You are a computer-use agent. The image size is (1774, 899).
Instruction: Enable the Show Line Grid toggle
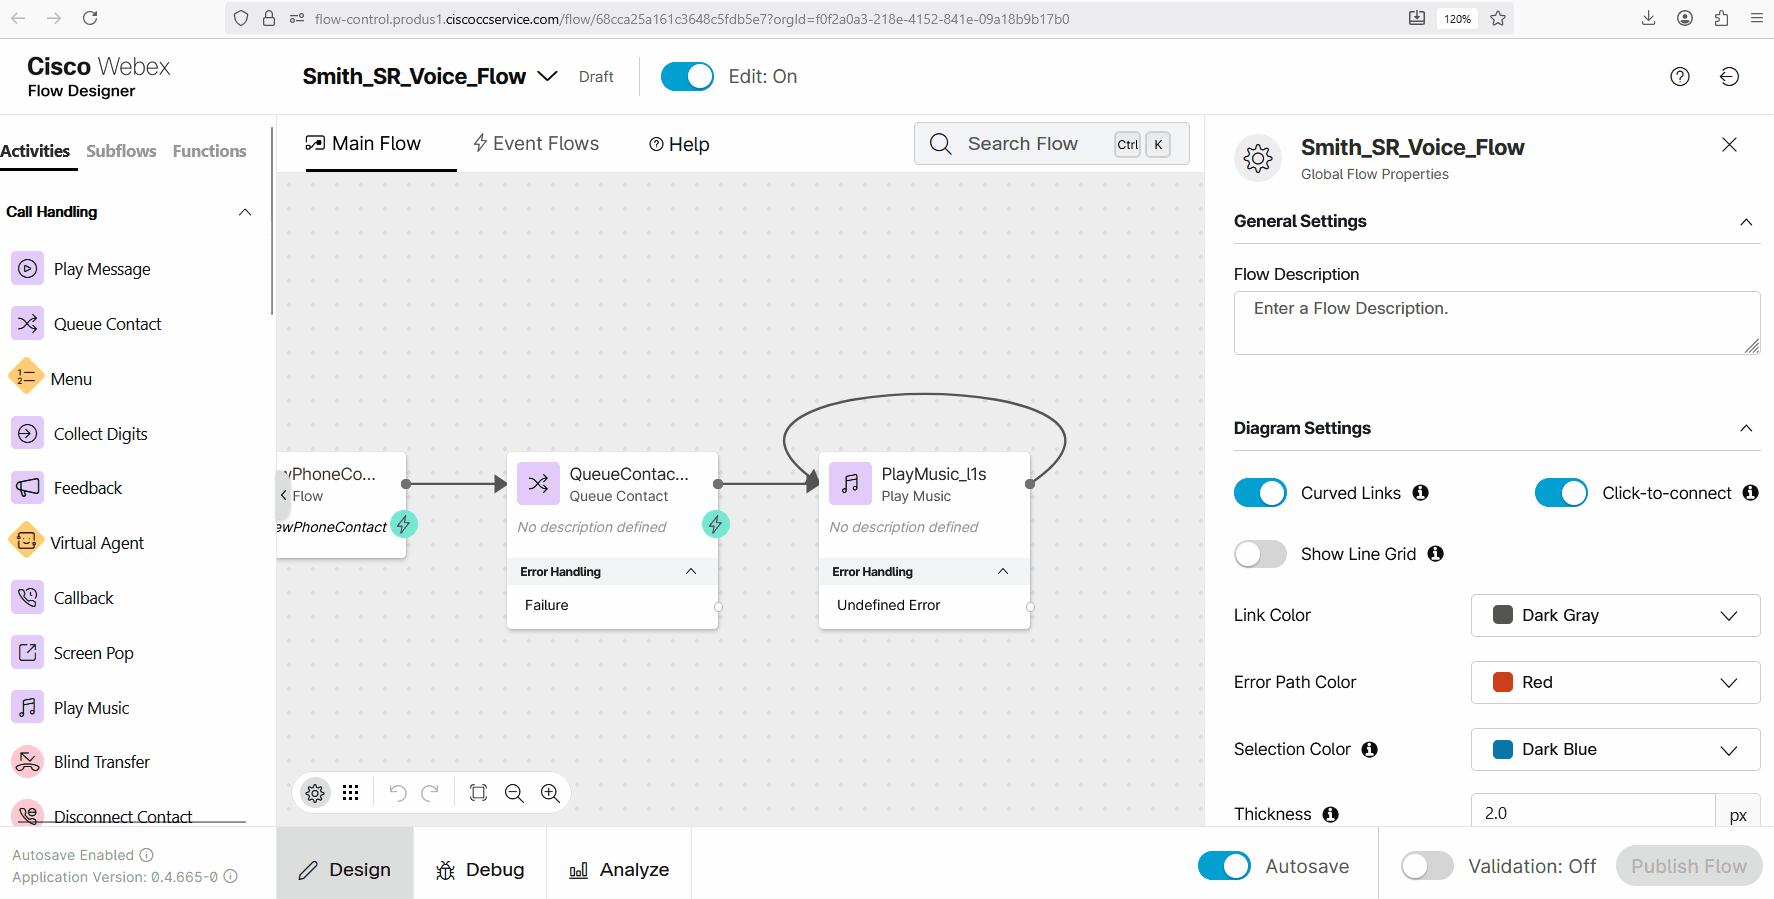1260,554
